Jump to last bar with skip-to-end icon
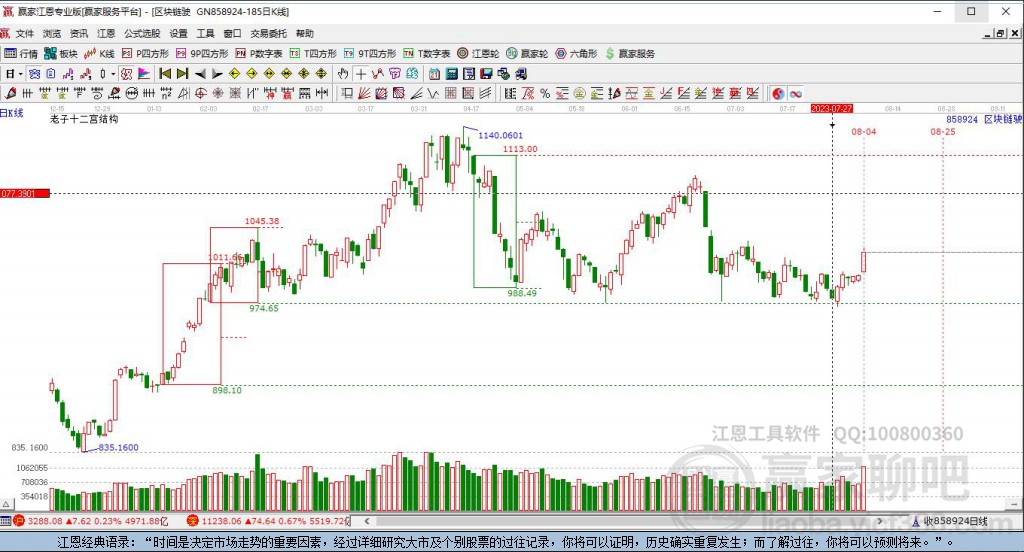Screen dimensions: 1024x552 coord(182,74)
